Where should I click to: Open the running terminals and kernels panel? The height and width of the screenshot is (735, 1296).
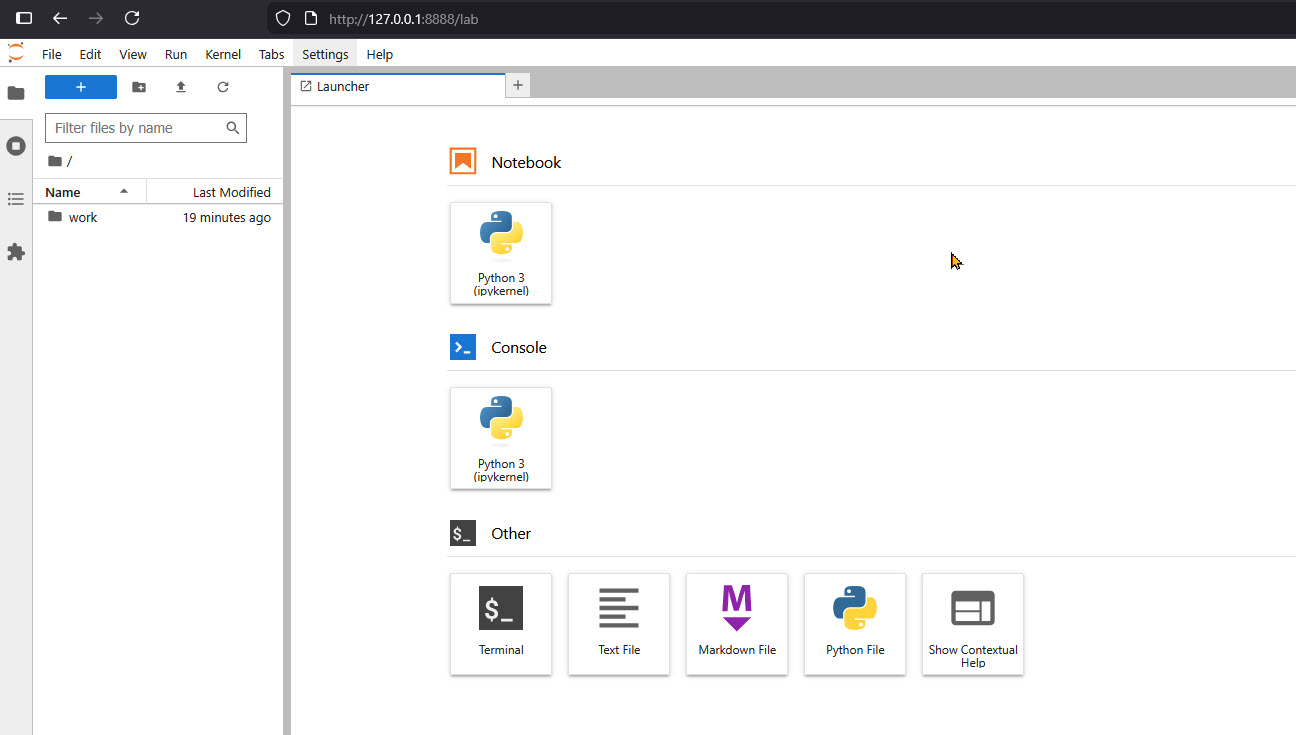click(16, 146)
